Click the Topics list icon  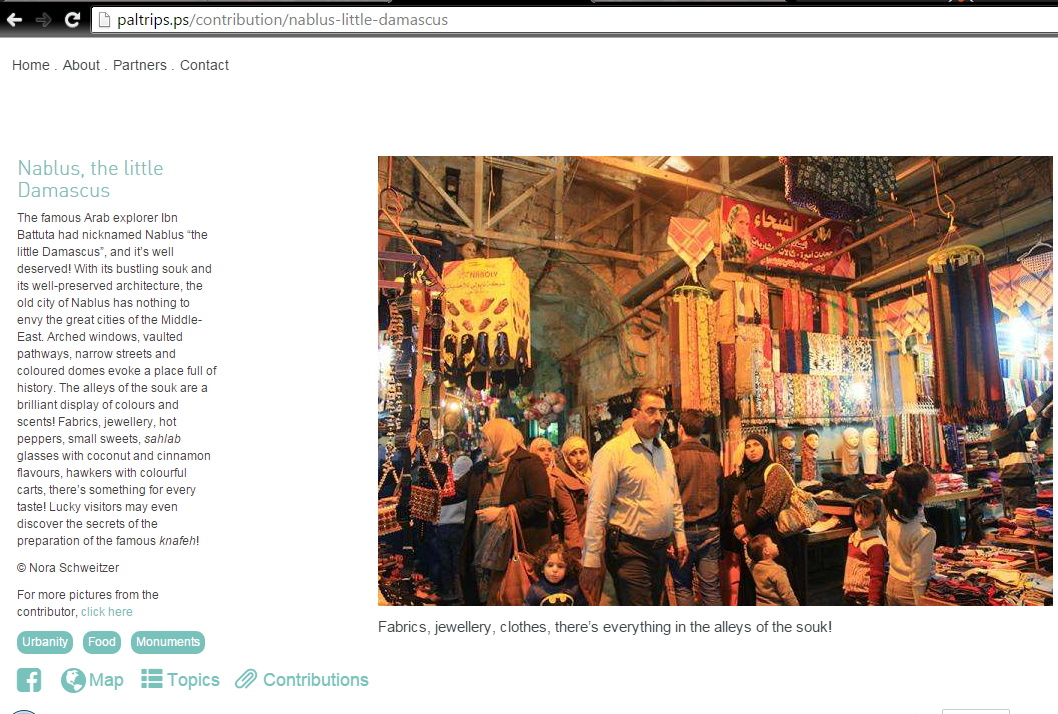[x=152, y=678]
